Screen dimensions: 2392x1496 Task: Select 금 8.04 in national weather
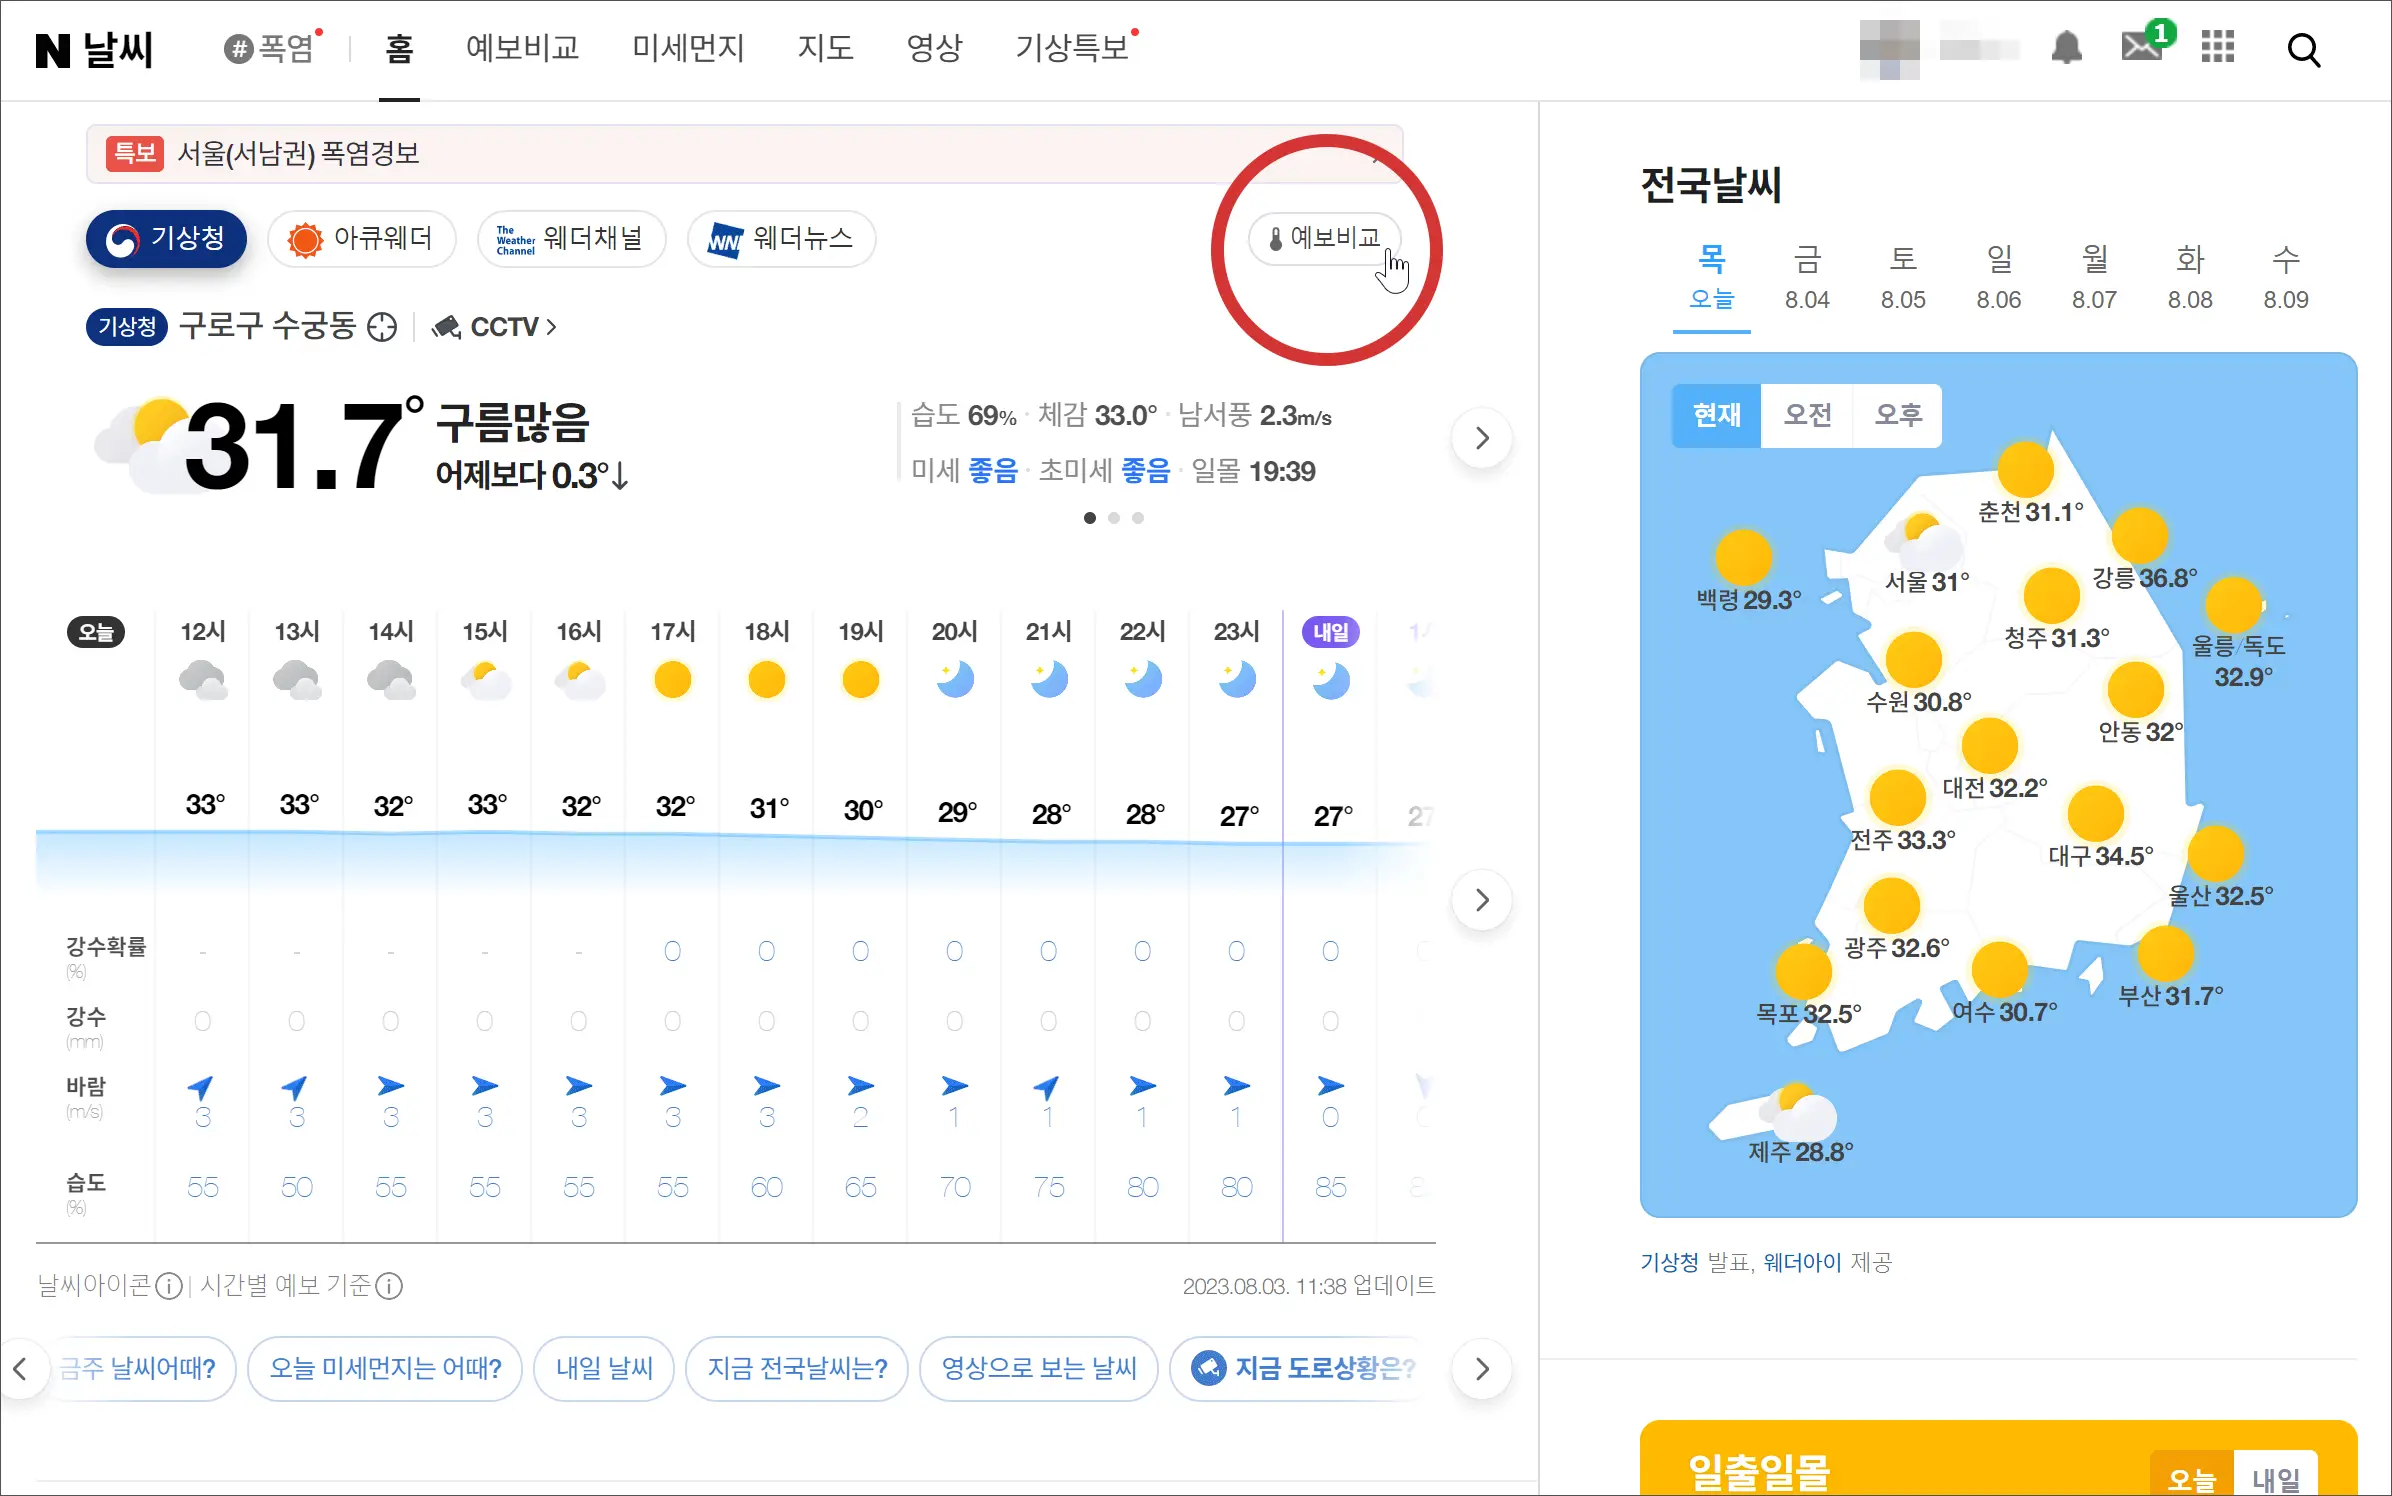1806,278
